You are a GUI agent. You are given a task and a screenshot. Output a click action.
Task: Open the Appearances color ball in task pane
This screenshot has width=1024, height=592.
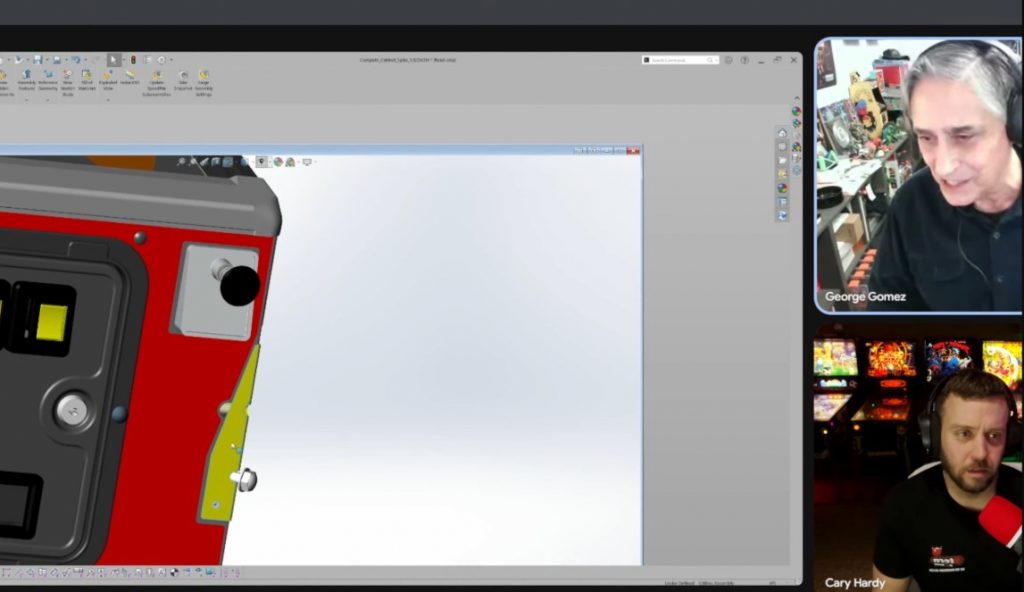pyautogui.click(x=783, y=188)
